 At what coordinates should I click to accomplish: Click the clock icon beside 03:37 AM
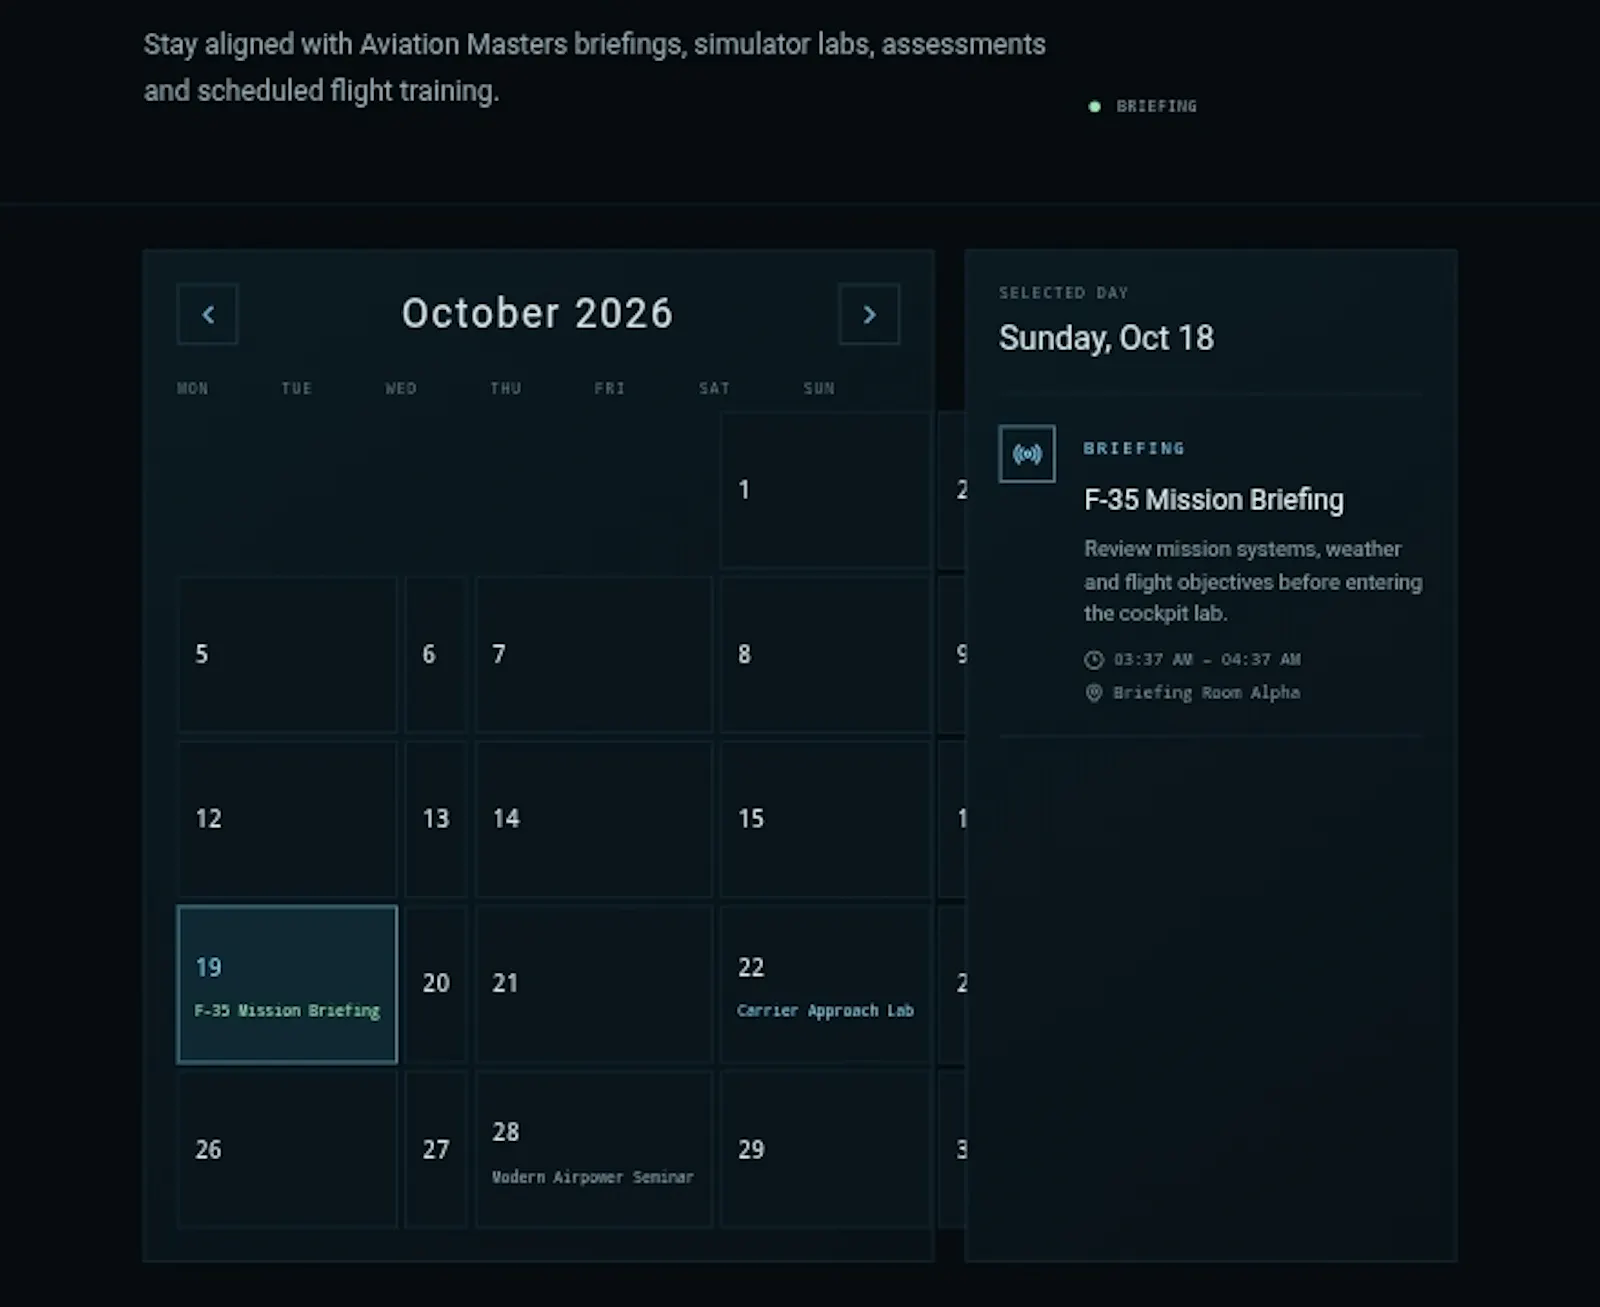tap(1094, 659)
